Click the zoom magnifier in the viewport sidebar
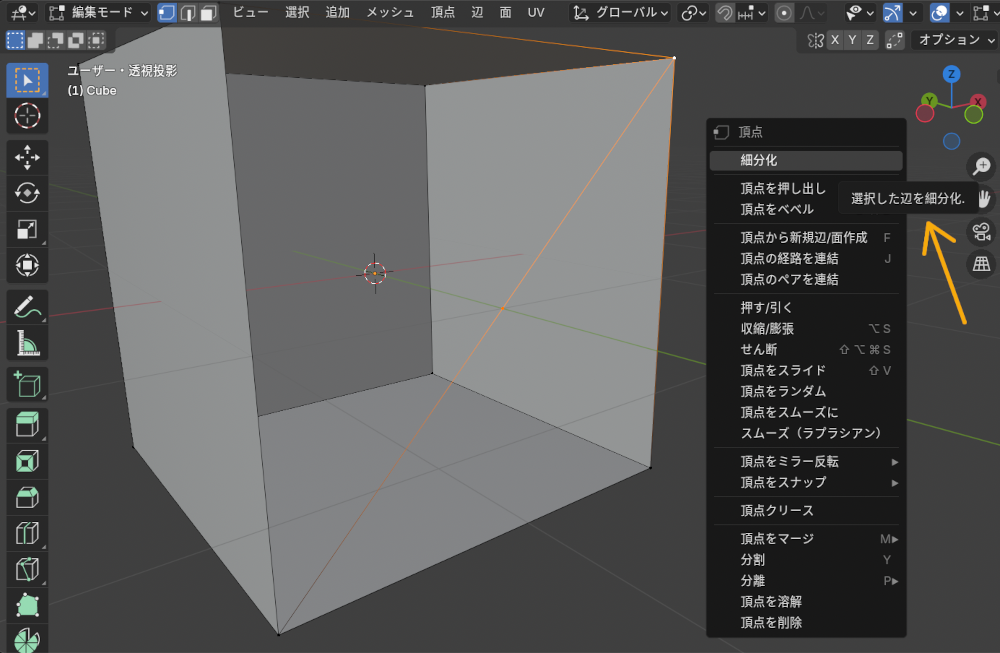Viewport: 1000px width, 653px height. [981, 166]
